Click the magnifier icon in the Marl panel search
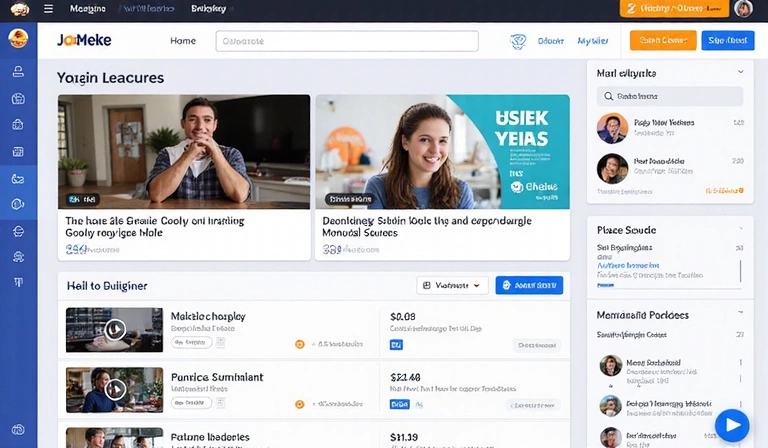This screenshot has height=448, width=768. 608,96
